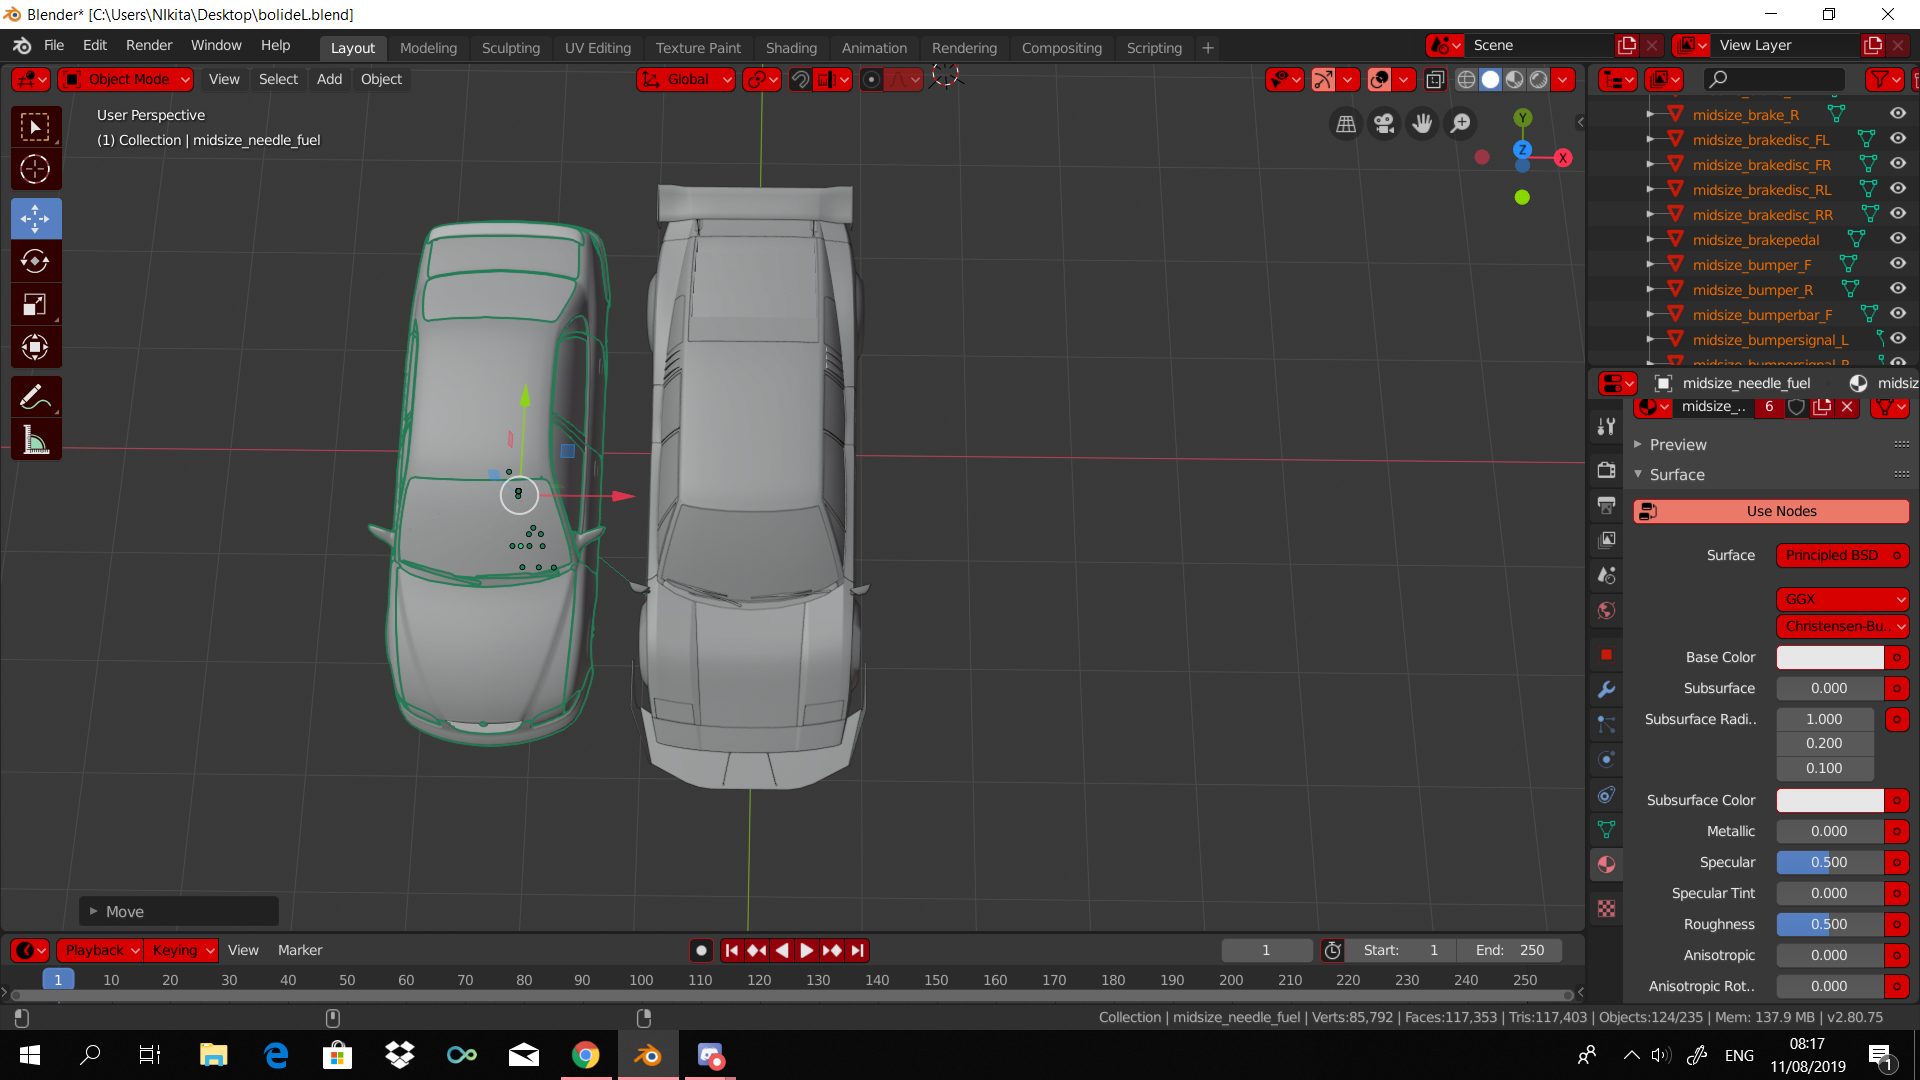
Task: Switch to the Shading workspace tab
Action: coord(790,48)
